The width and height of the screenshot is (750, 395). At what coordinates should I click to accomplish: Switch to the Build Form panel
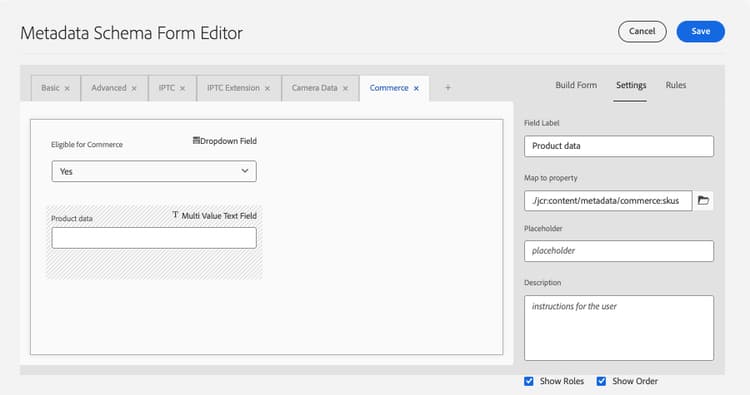576,85
